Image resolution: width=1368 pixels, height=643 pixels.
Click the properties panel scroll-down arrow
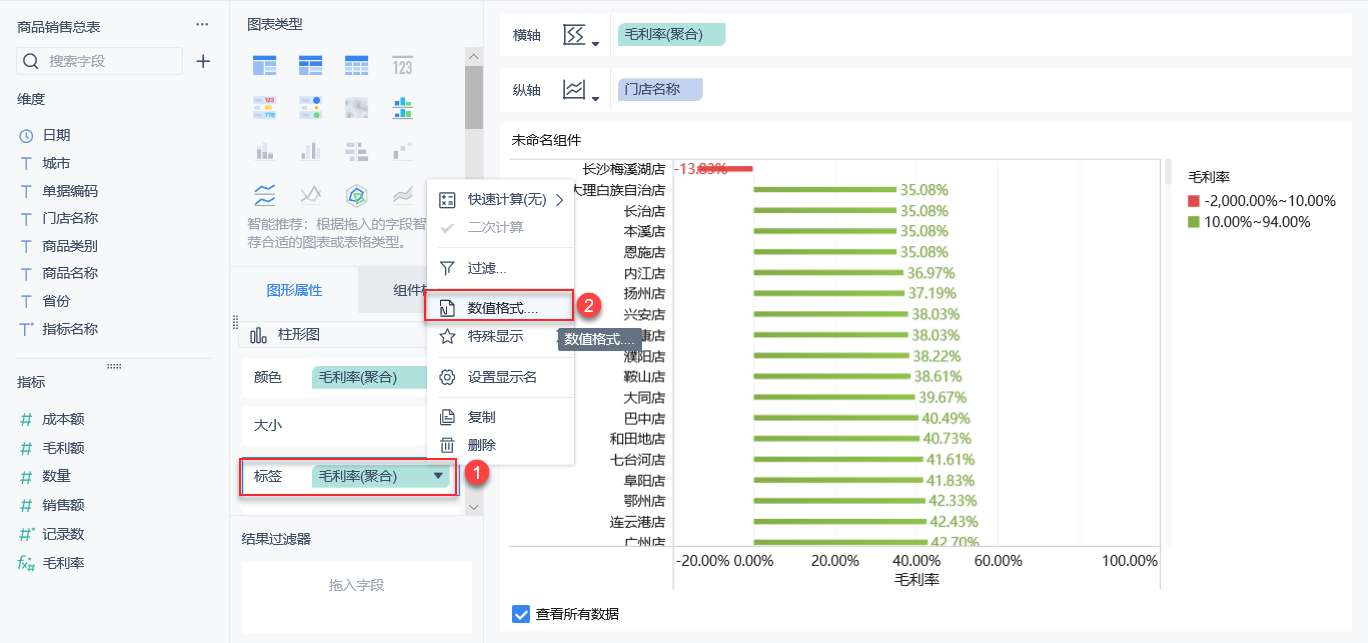click(x=474, y=507)
